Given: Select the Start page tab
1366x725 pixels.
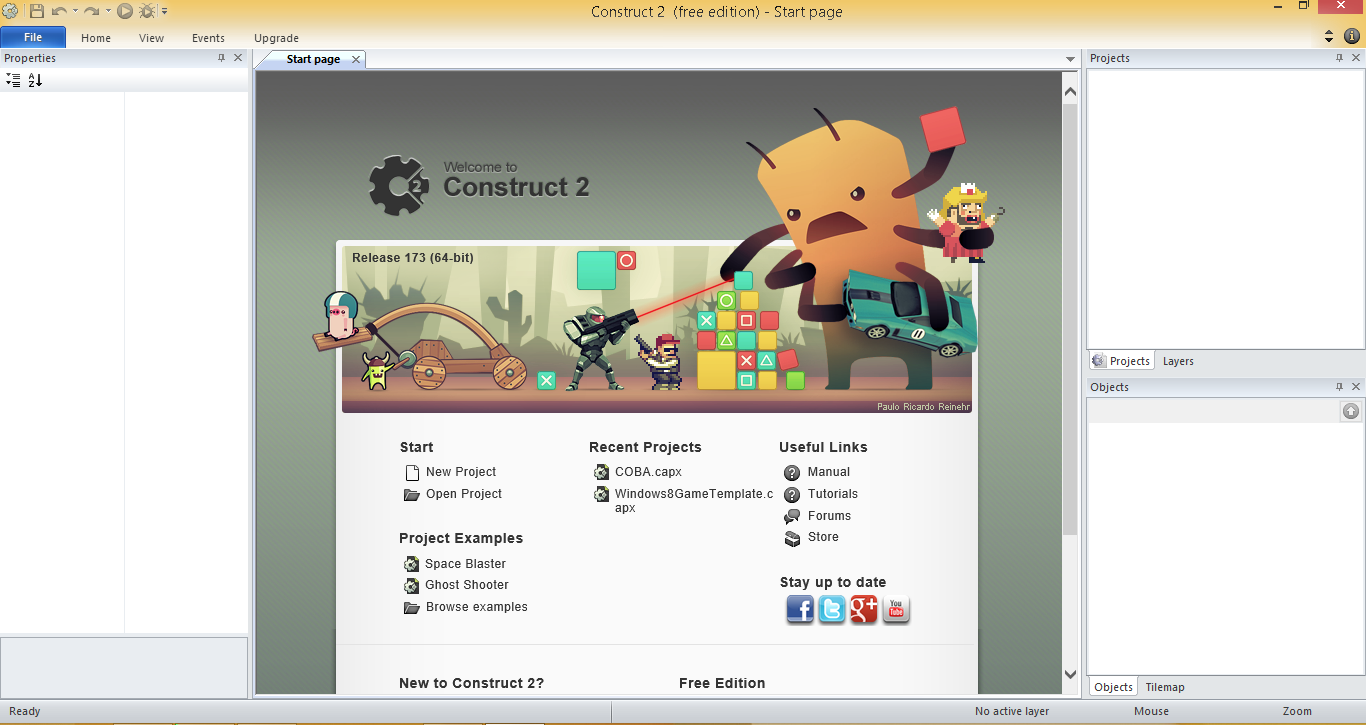Looking at the screenshot, I should point(313,59).
